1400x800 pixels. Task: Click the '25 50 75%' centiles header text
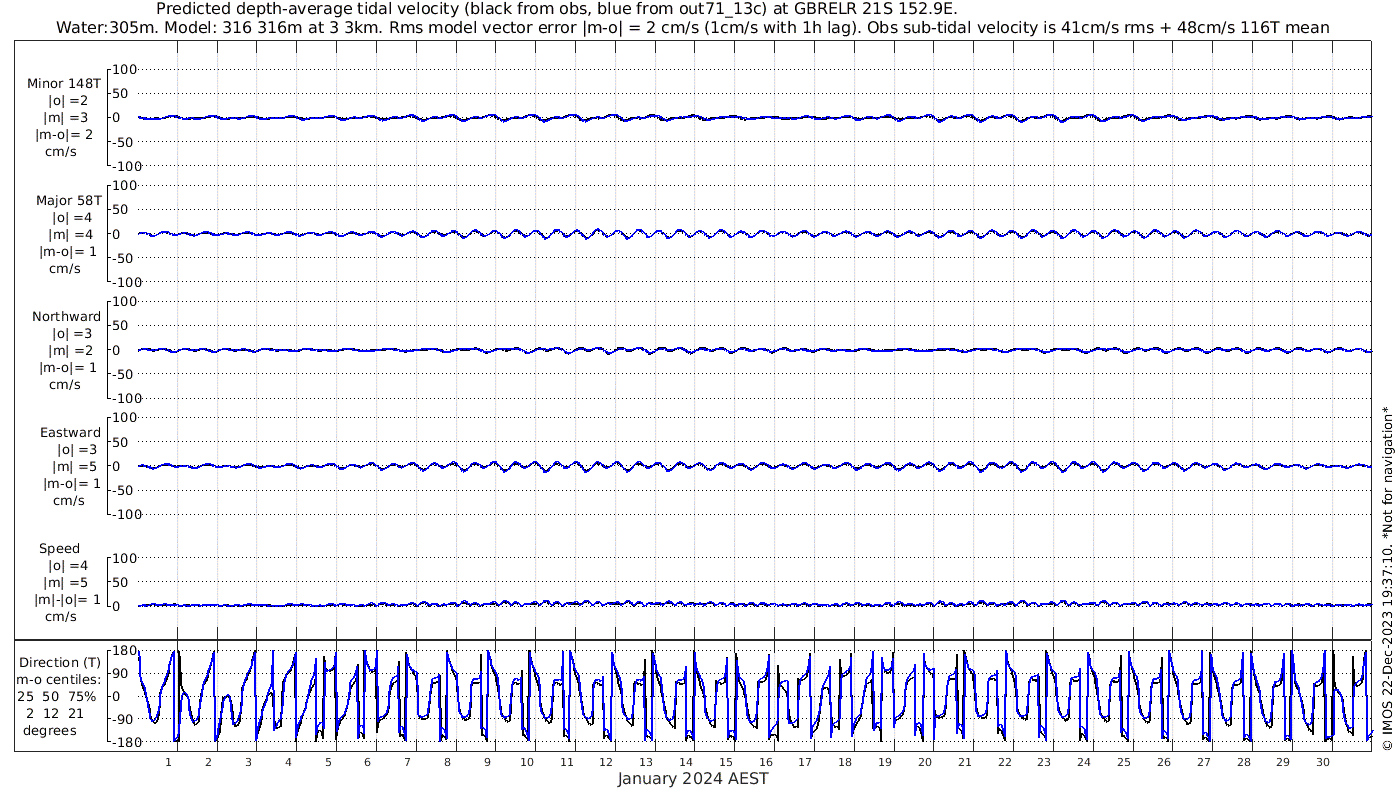click(57, 696)
